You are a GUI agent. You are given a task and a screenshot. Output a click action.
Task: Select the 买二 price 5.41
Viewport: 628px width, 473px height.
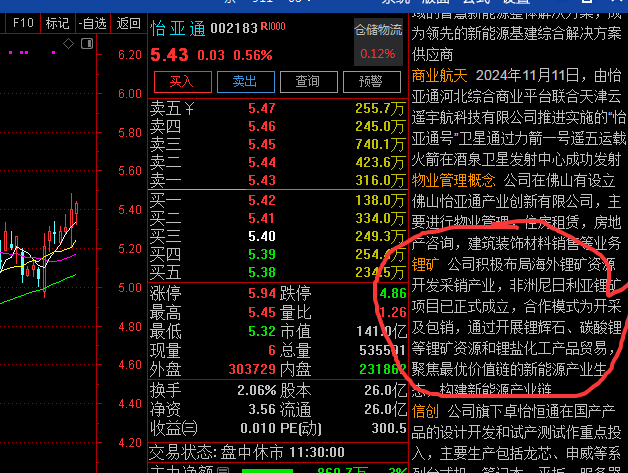[262, 218]
